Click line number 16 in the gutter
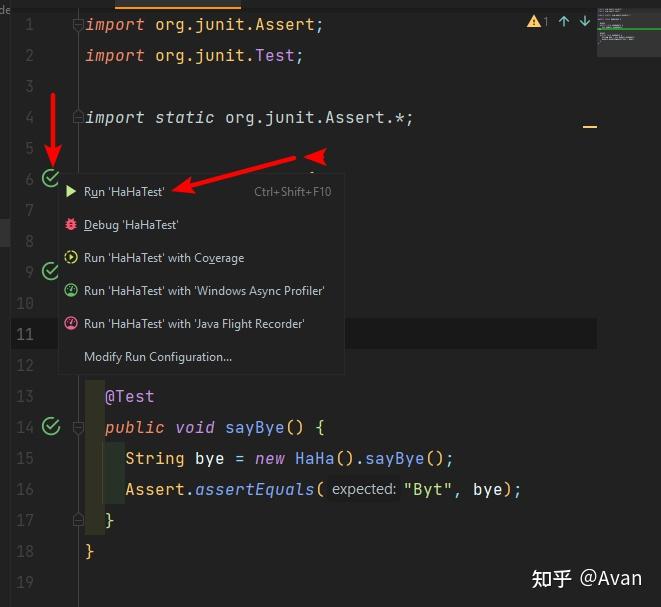 24,489
